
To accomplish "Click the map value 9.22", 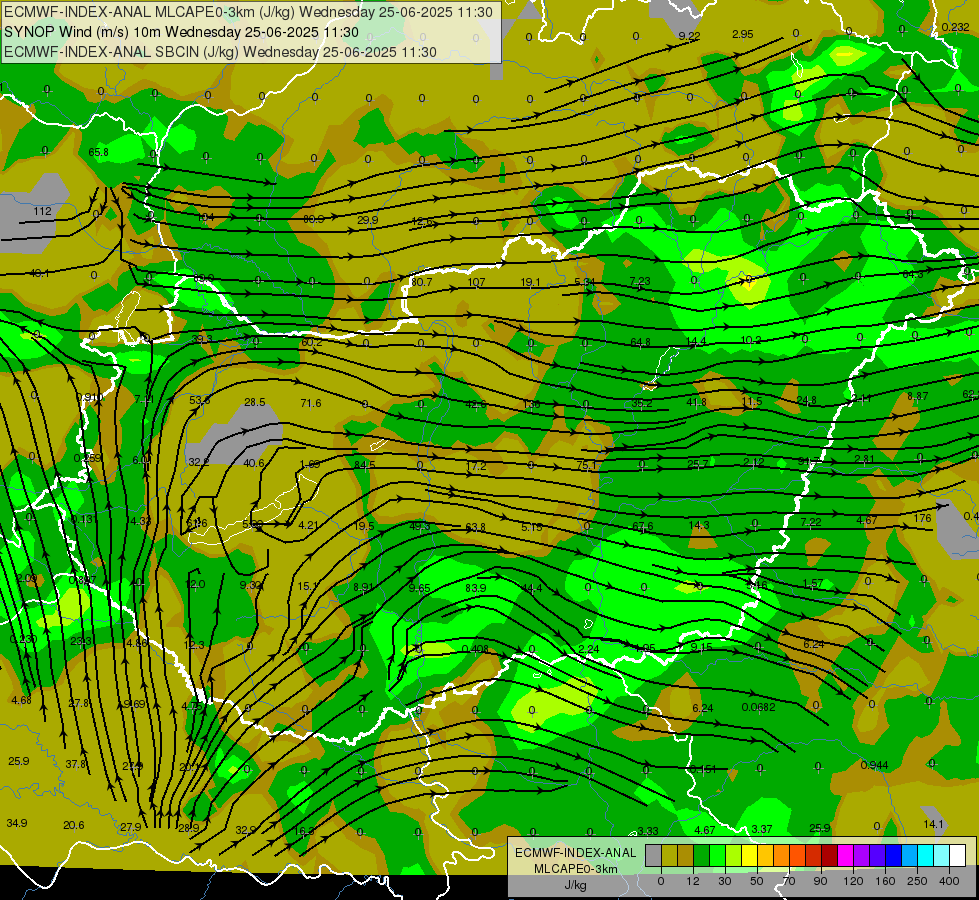I will (689, 36).
